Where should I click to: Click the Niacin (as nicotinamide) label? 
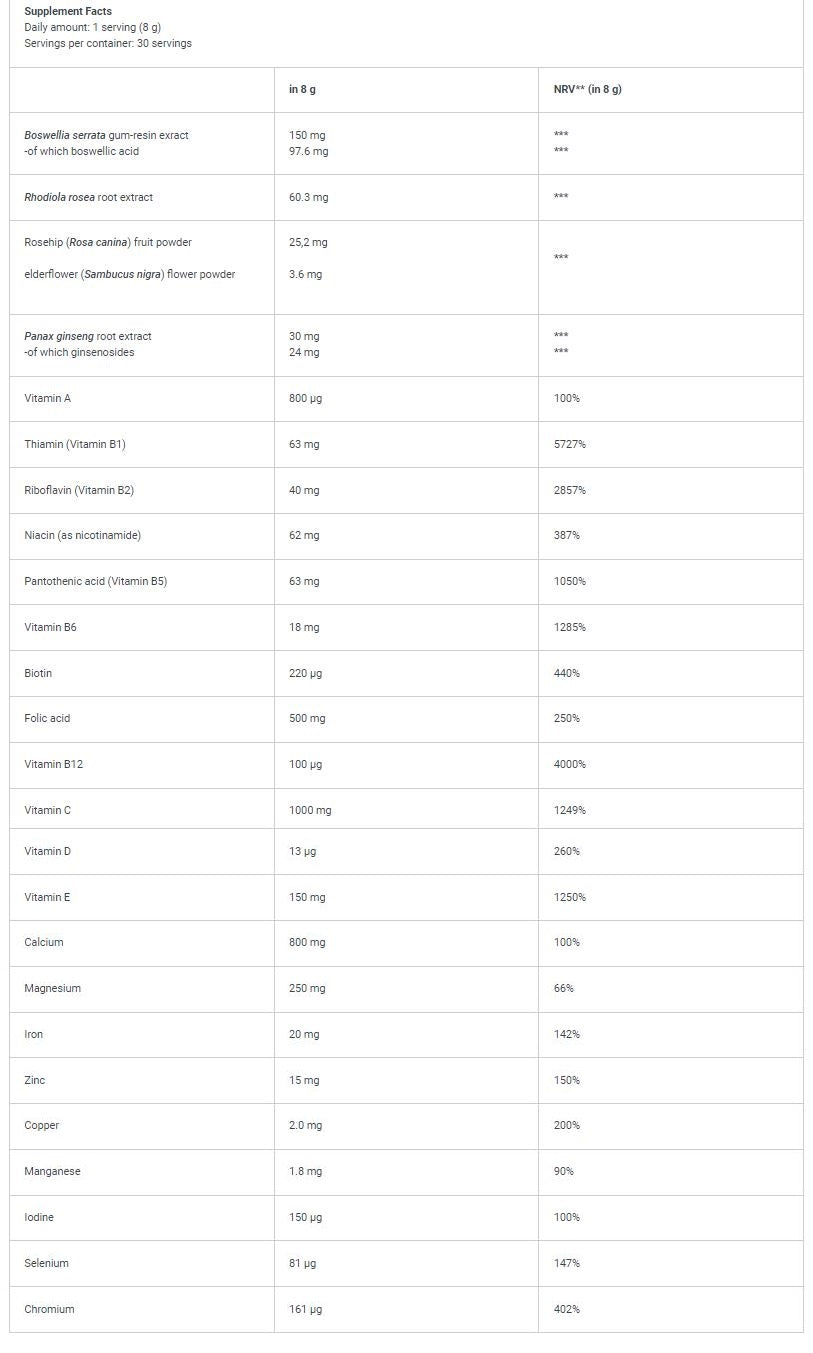pyautogui.click(x=82, y=535)
